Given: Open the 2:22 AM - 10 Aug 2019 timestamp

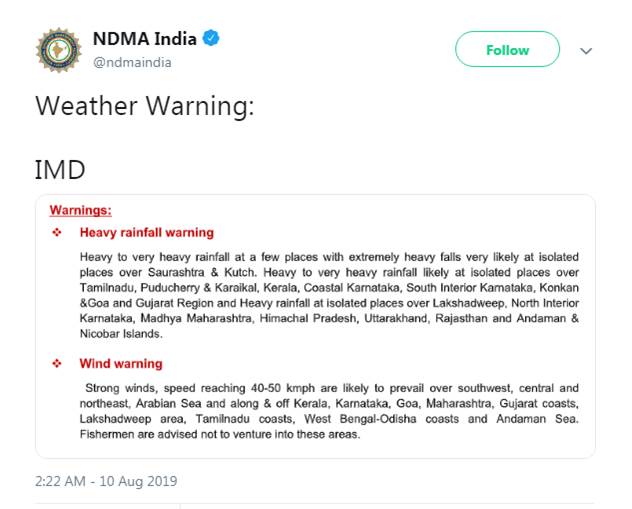Looking at the screenshot, I should click(106, 481).
